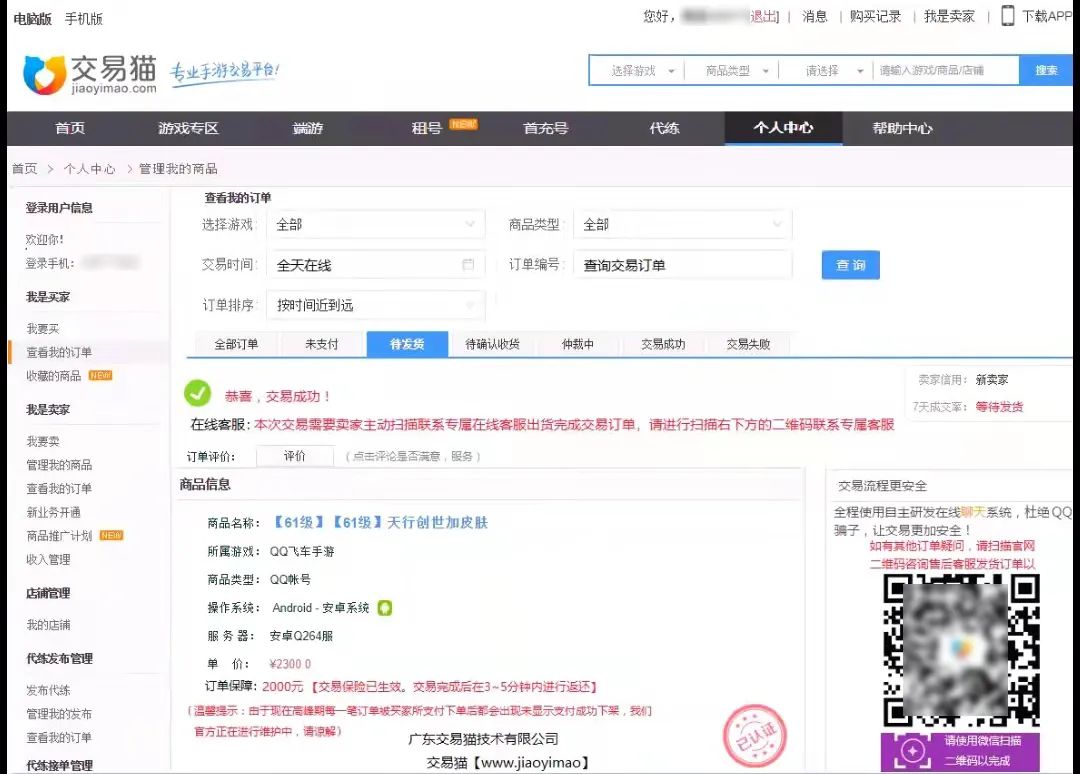The image size is (1080, 774).
Task: Click the green checkmark success icon
Action: point(198,394)
